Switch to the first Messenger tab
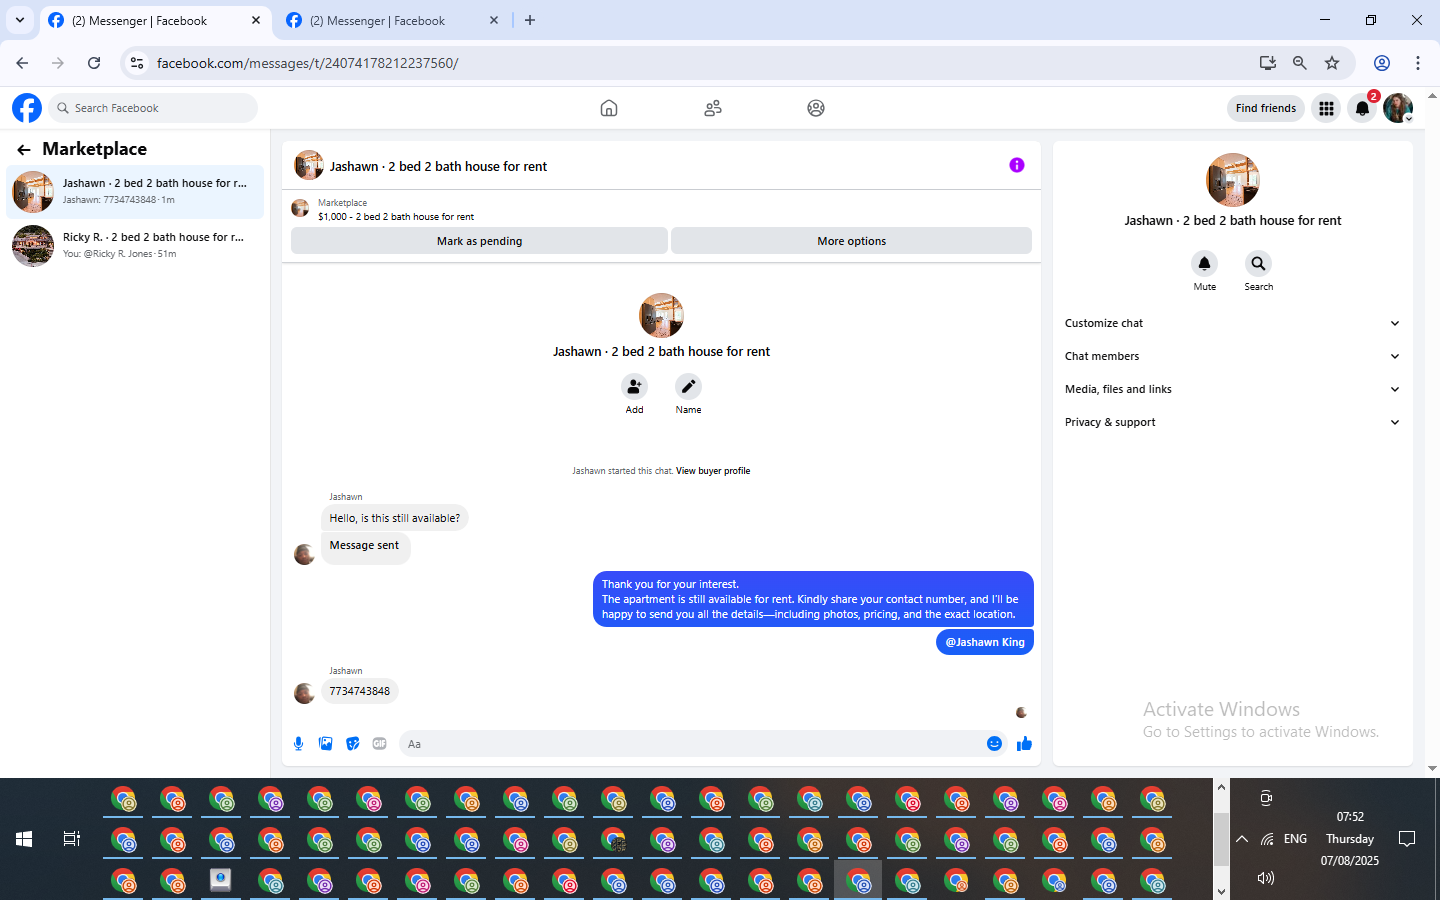The width and height of the screenshot is (1440, 900). point(155,21)
